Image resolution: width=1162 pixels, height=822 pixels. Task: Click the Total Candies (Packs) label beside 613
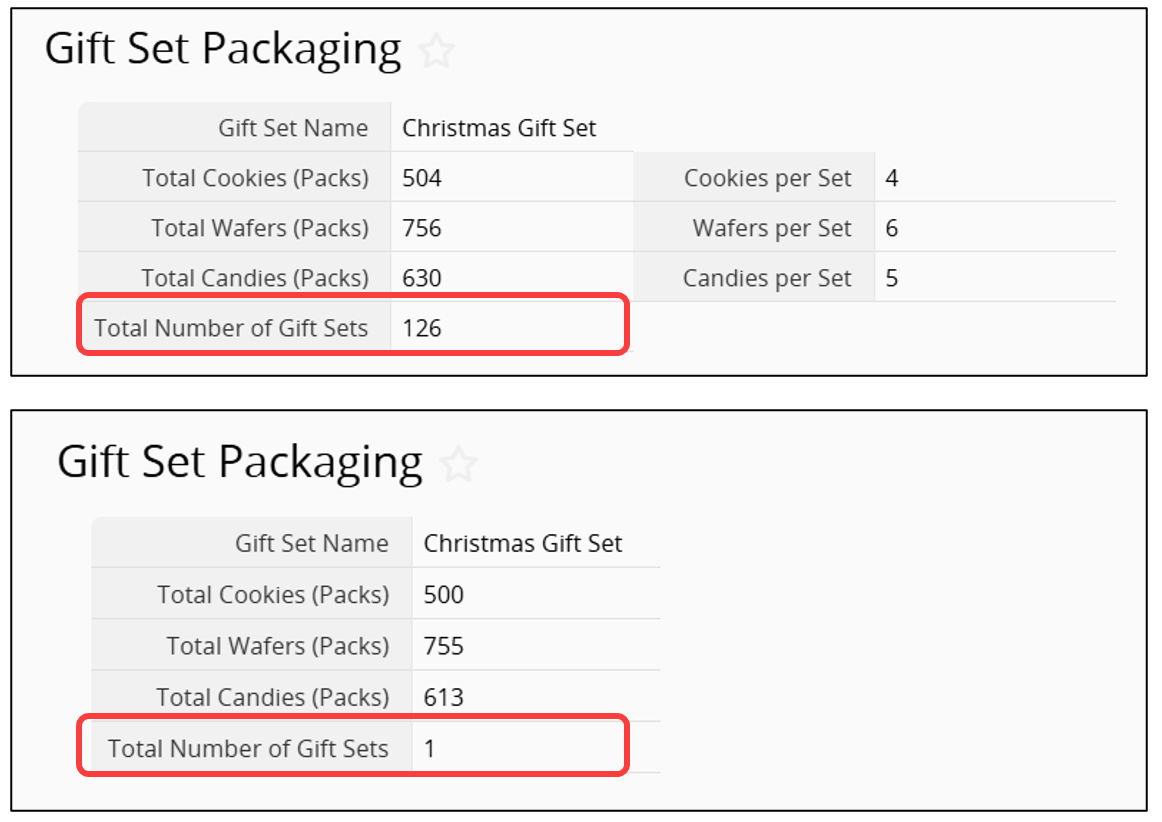click(x=272, y=697)
